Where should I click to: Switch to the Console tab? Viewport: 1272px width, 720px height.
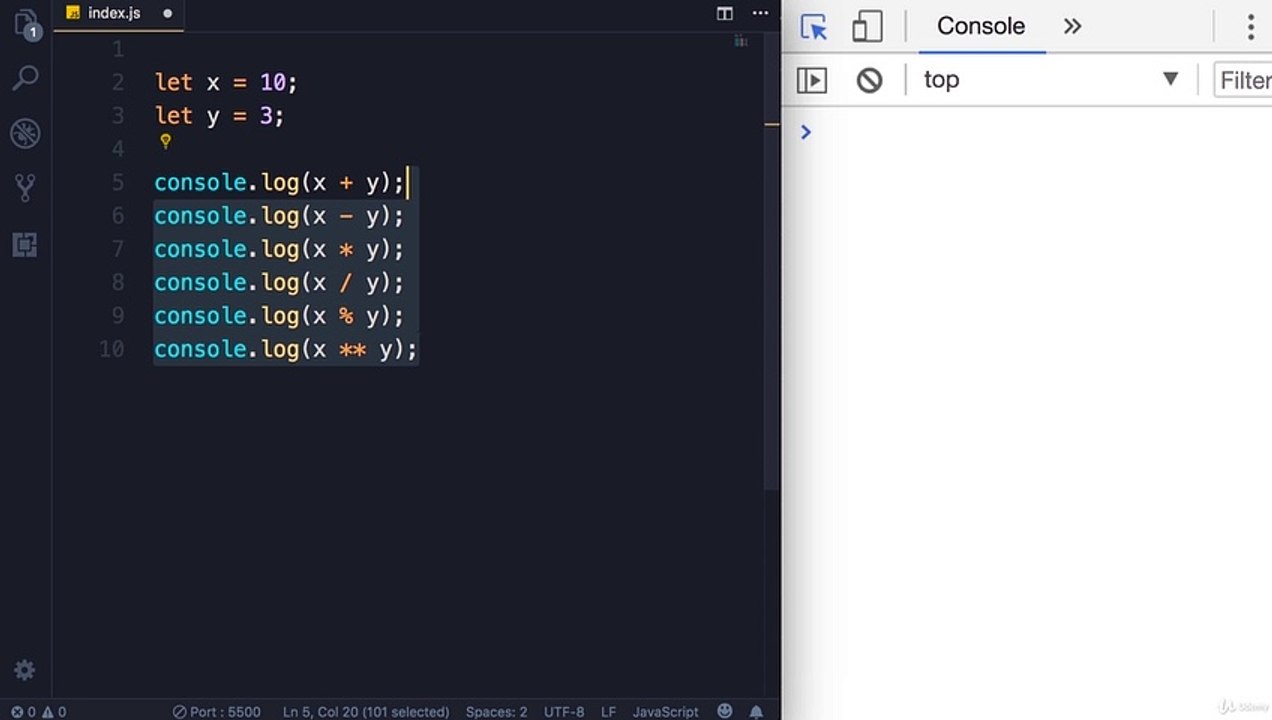click(x=981, y=26)
